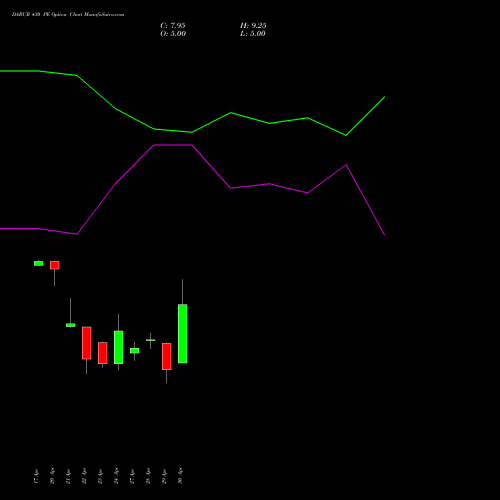Select the red candle for 23 Apr
The image size is (500, 500).
103,353
